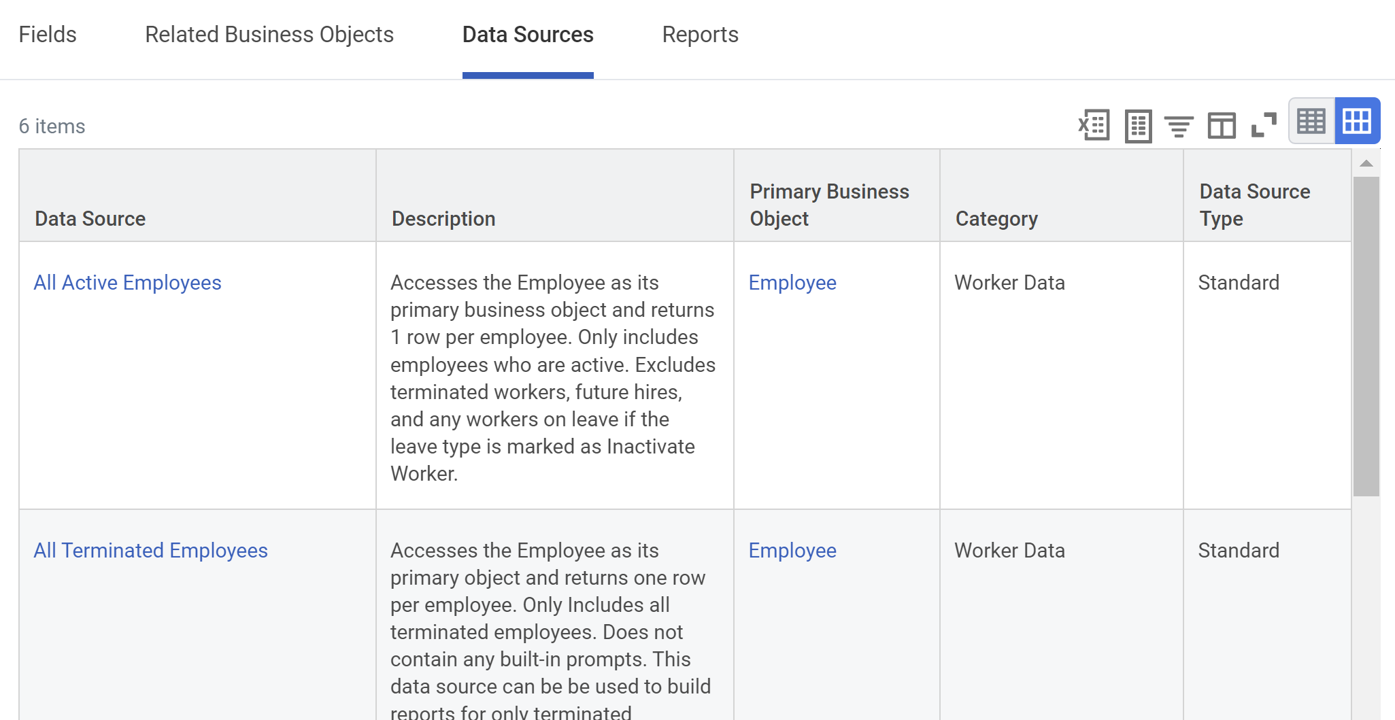Click the vertical scrollbar thumb
The image size is (1395, 720).
1366,336
